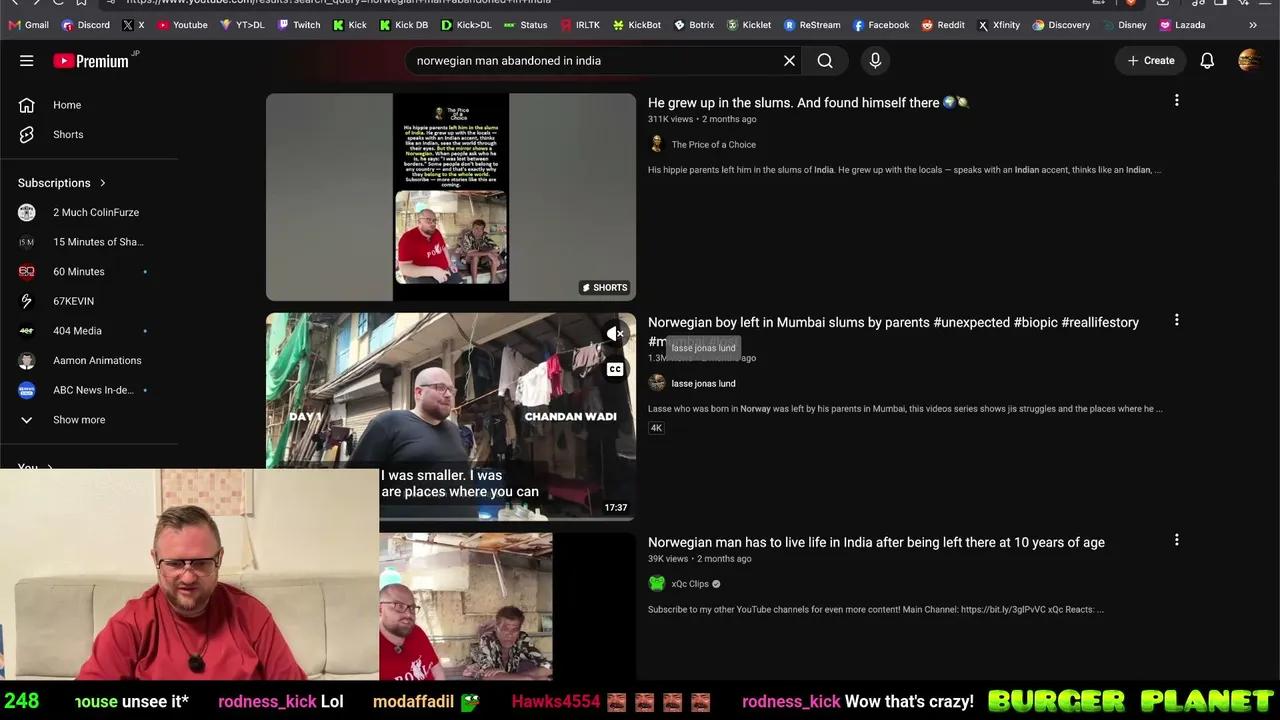The image size is (1280, 720).
Task: Open the Discovery bookmark
Action: [x=1061, y=25]
